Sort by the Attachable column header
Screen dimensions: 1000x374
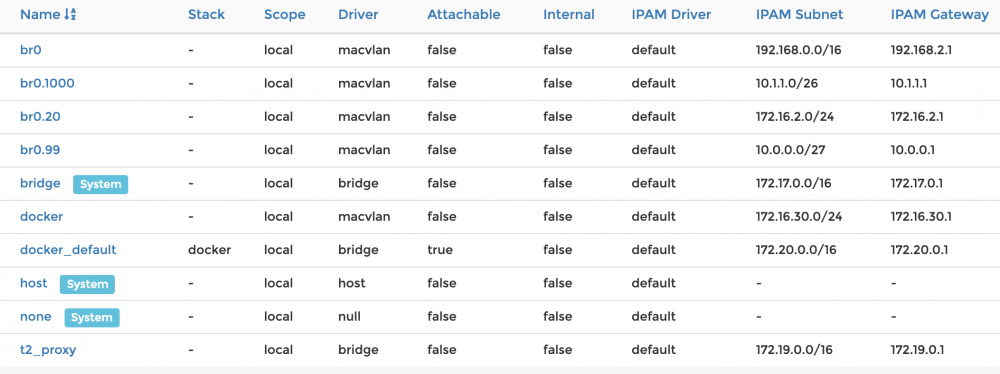click(x=464, y=15)
